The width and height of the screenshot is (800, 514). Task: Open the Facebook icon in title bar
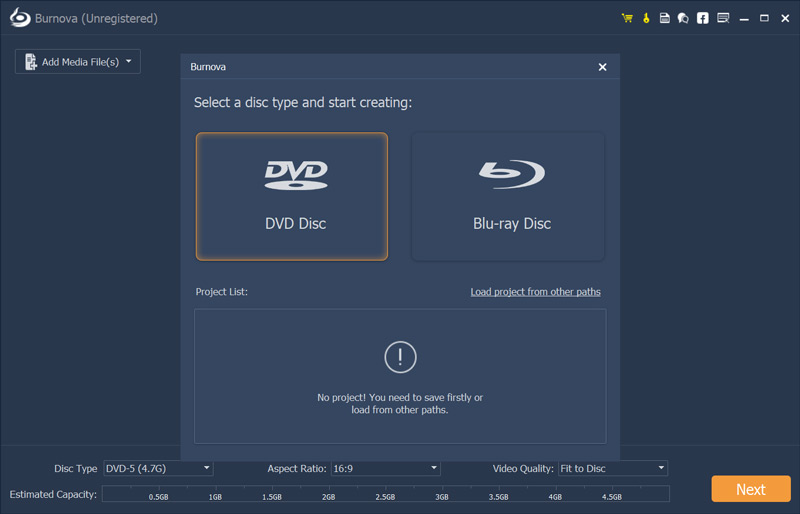(703, 18)
